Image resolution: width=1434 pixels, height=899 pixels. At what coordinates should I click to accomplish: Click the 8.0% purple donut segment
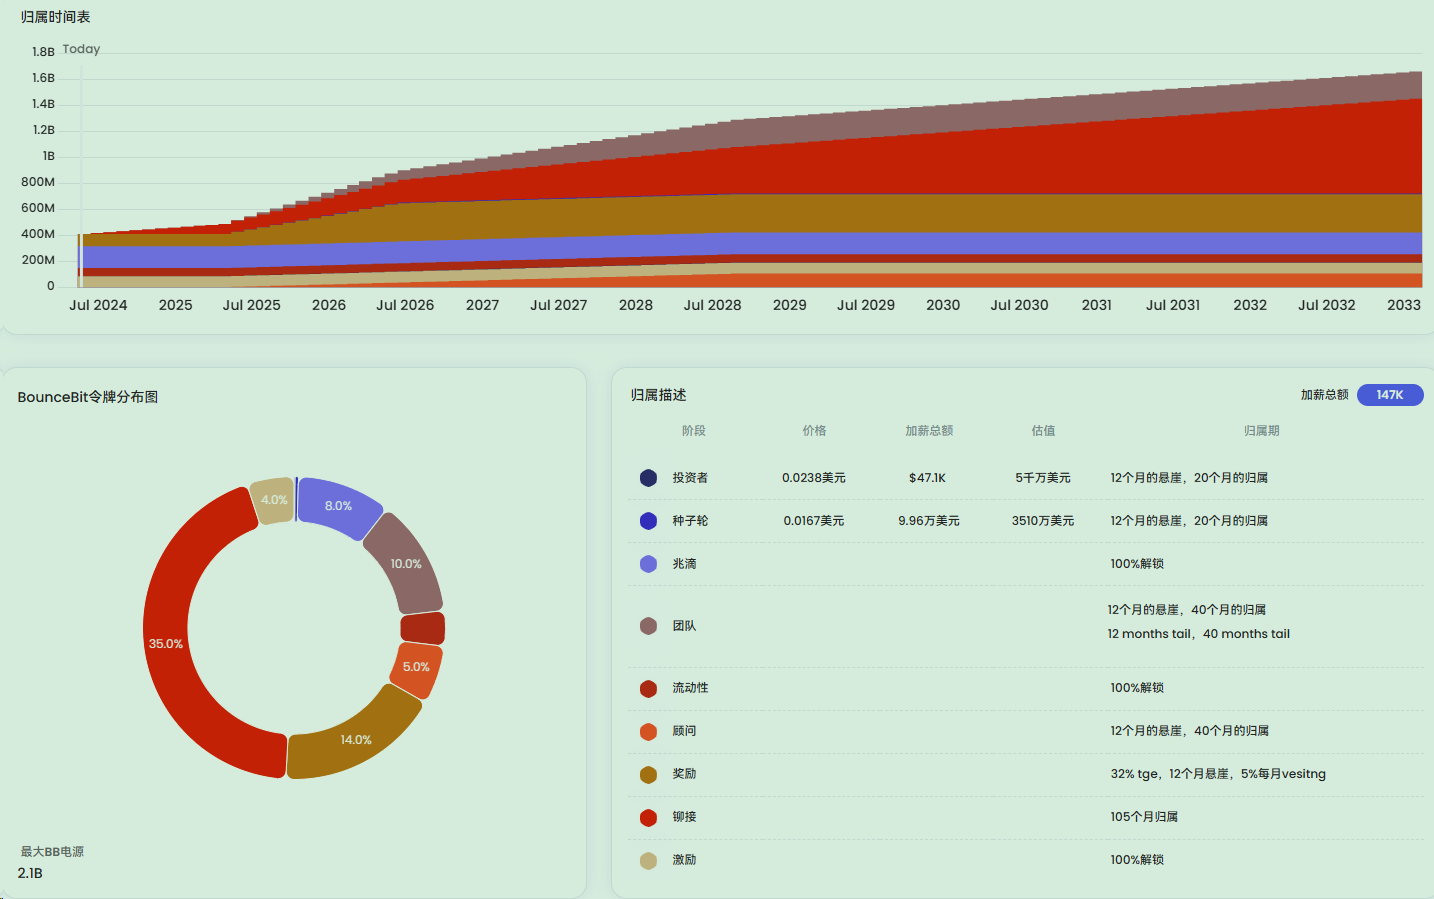coord(338,506)
